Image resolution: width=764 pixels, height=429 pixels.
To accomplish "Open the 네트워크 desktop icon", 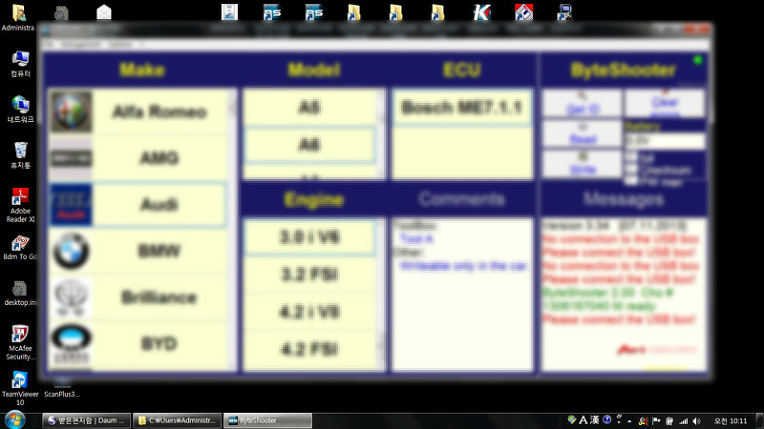I will click(20, 109).
